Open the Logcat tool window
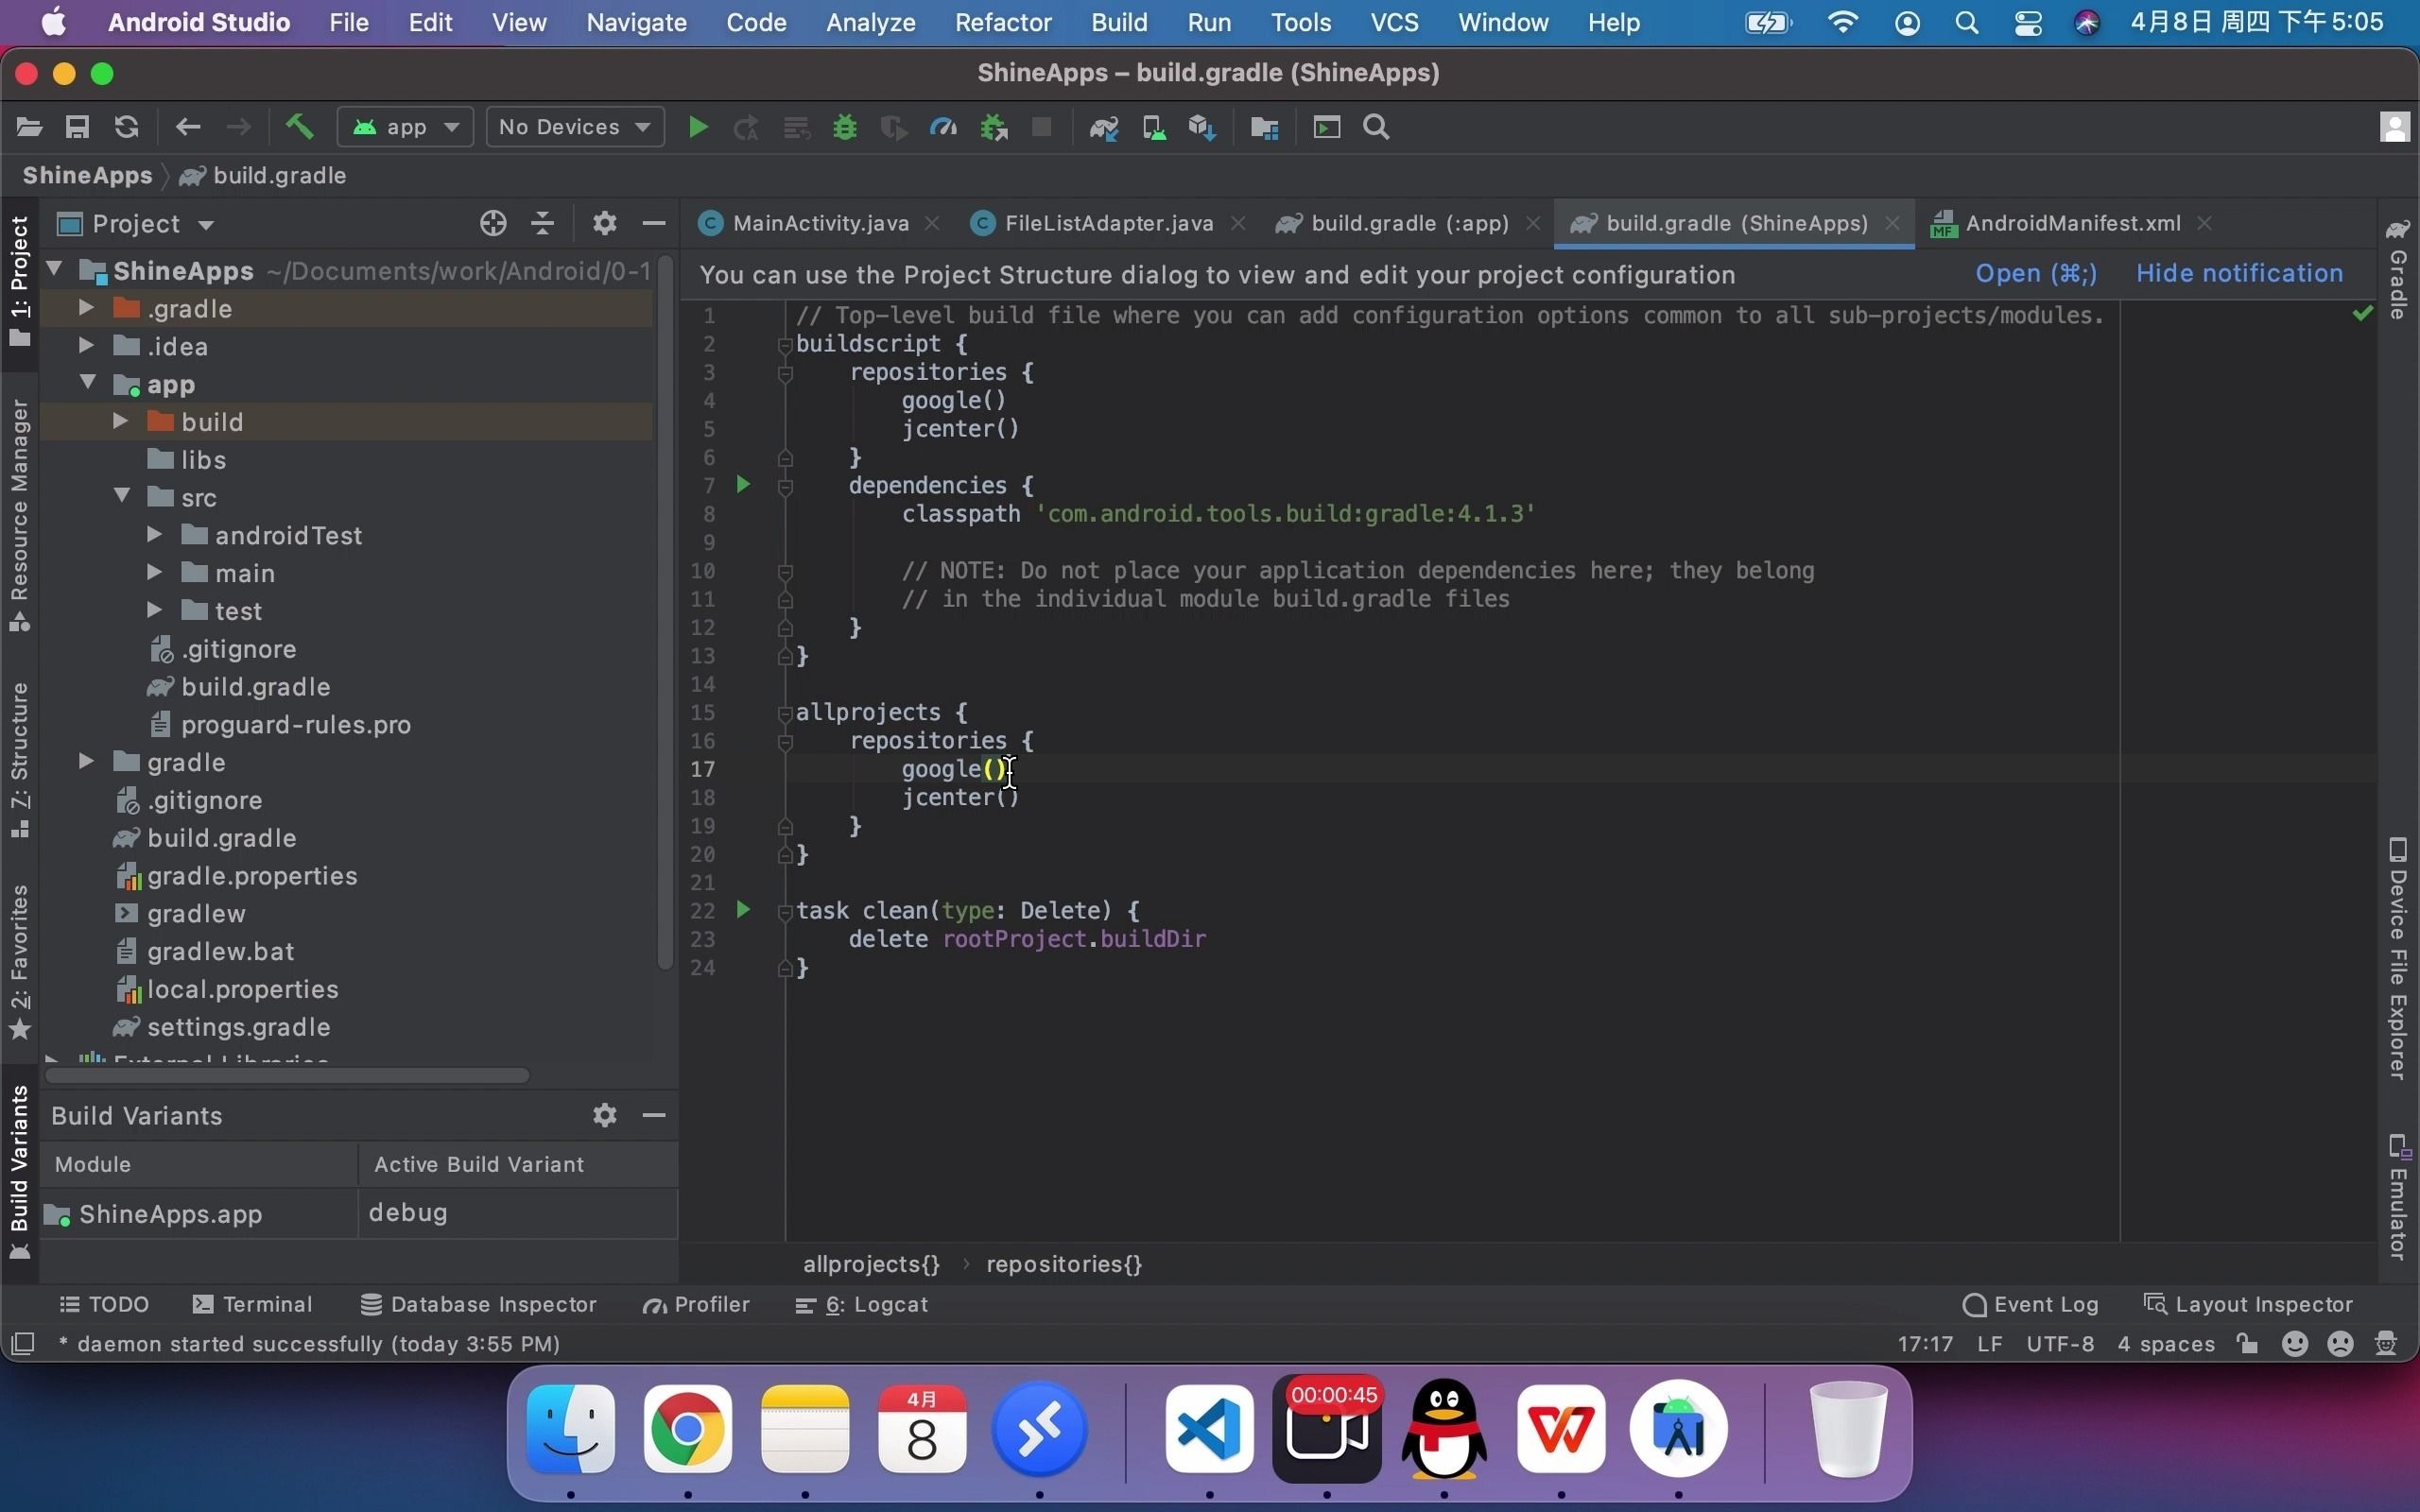This screenshot has height=1512, width=2420. 861,1304
